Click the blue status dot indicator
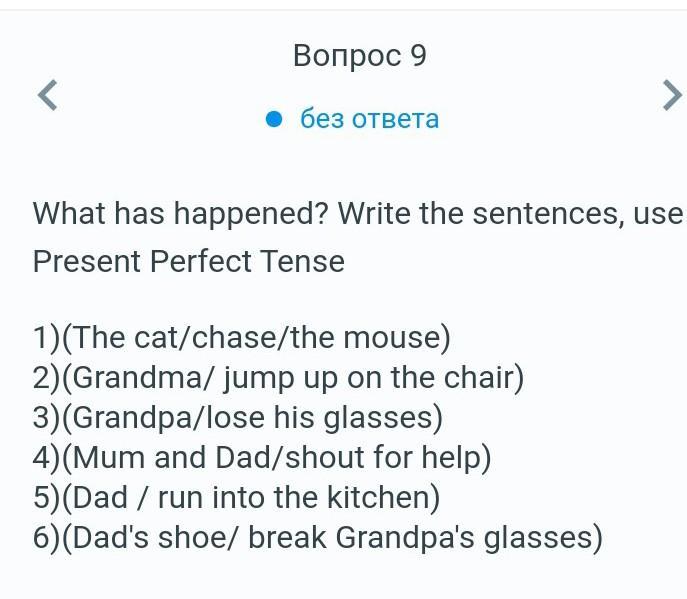687x599 pixels. (x=274, y=119)
